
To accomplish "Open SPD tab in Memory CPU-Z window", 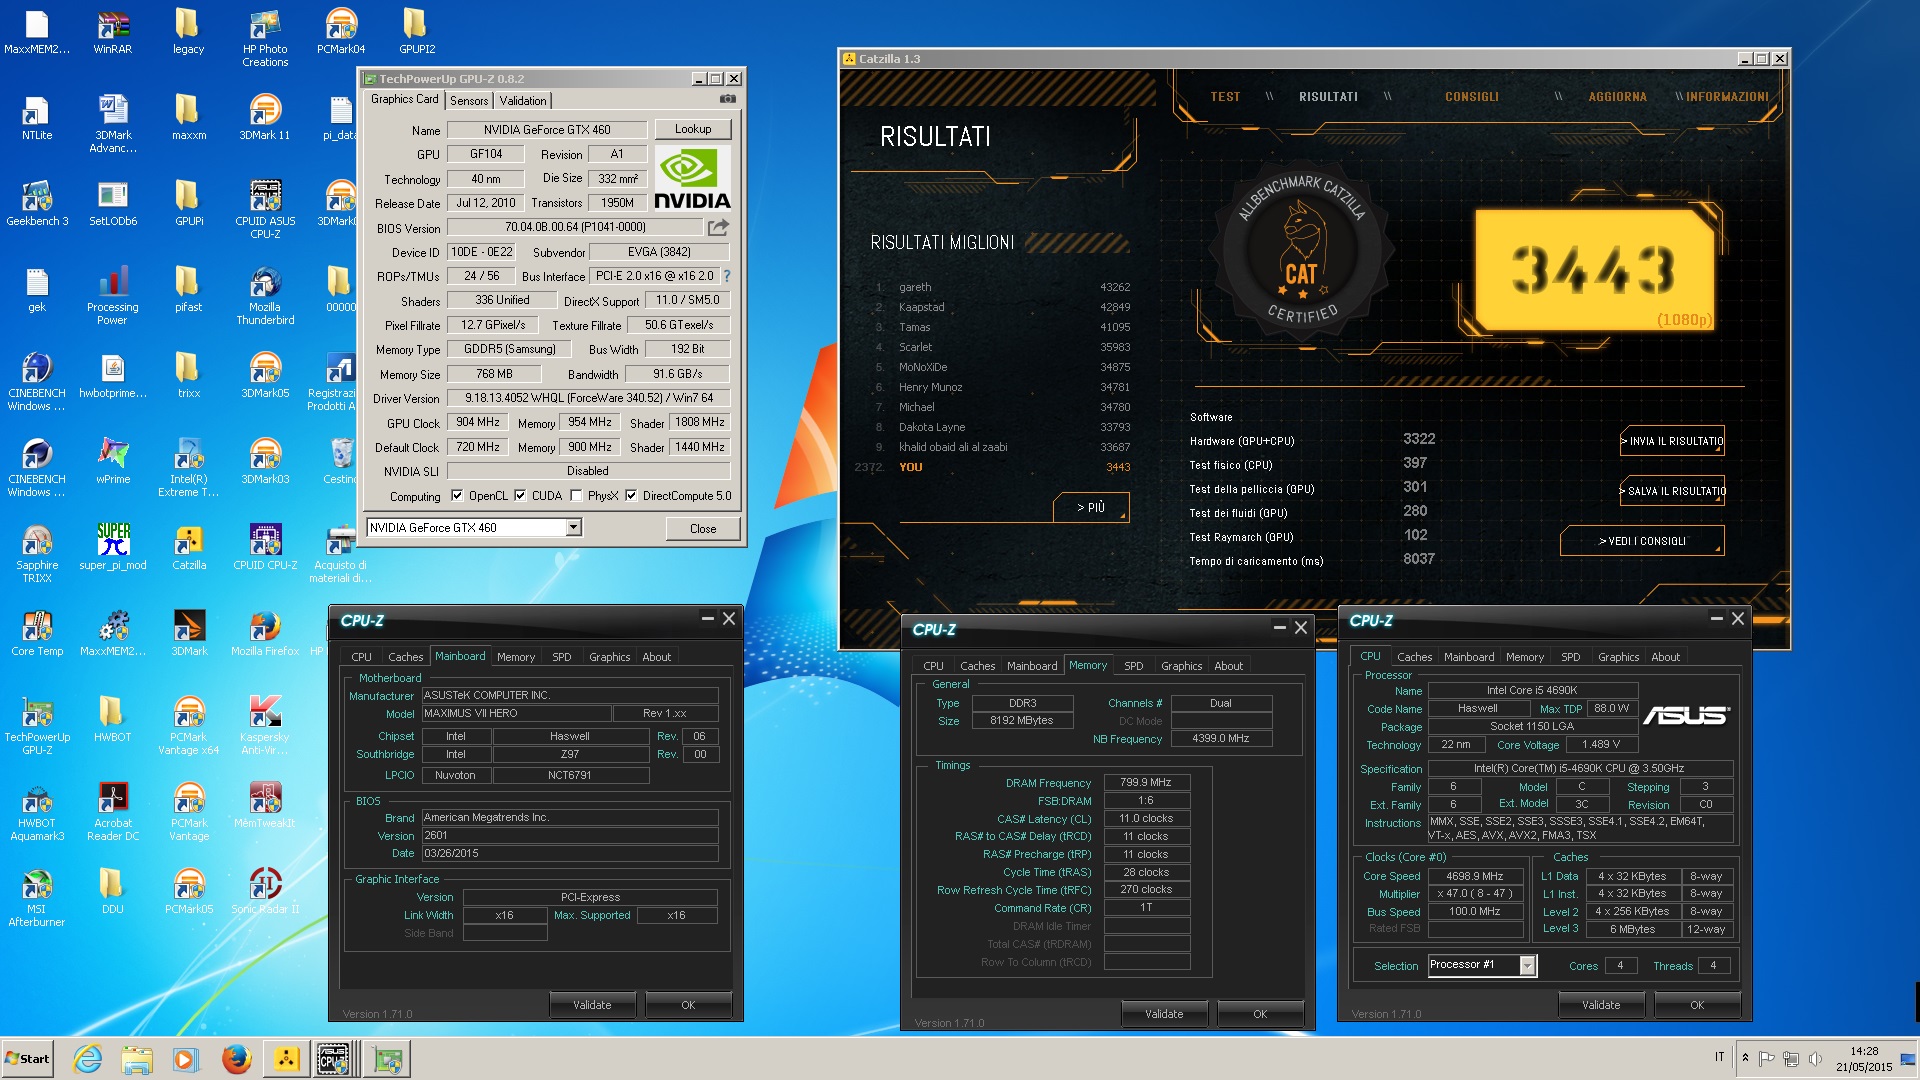I will (1133, 666).
